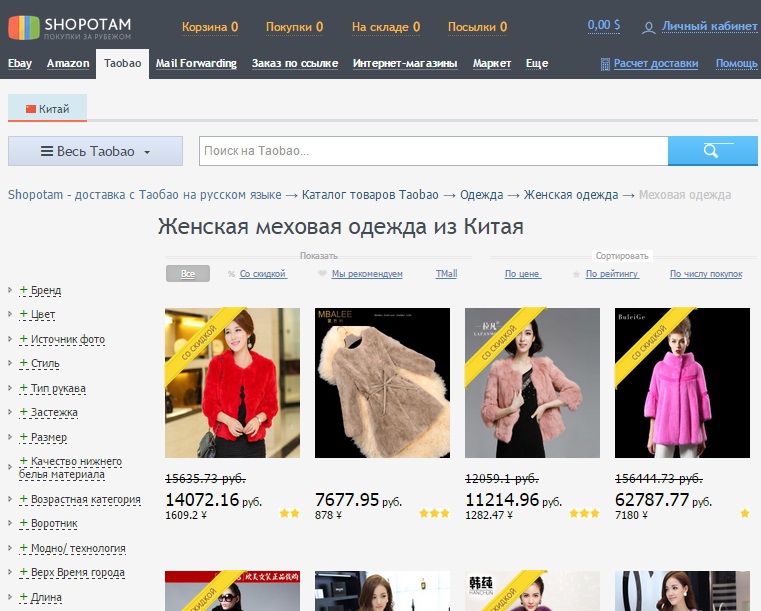Image resolution: width=761 pixels, height=611 pixels.
Task: Expand the Застежка filter
Action: (48, 413)
